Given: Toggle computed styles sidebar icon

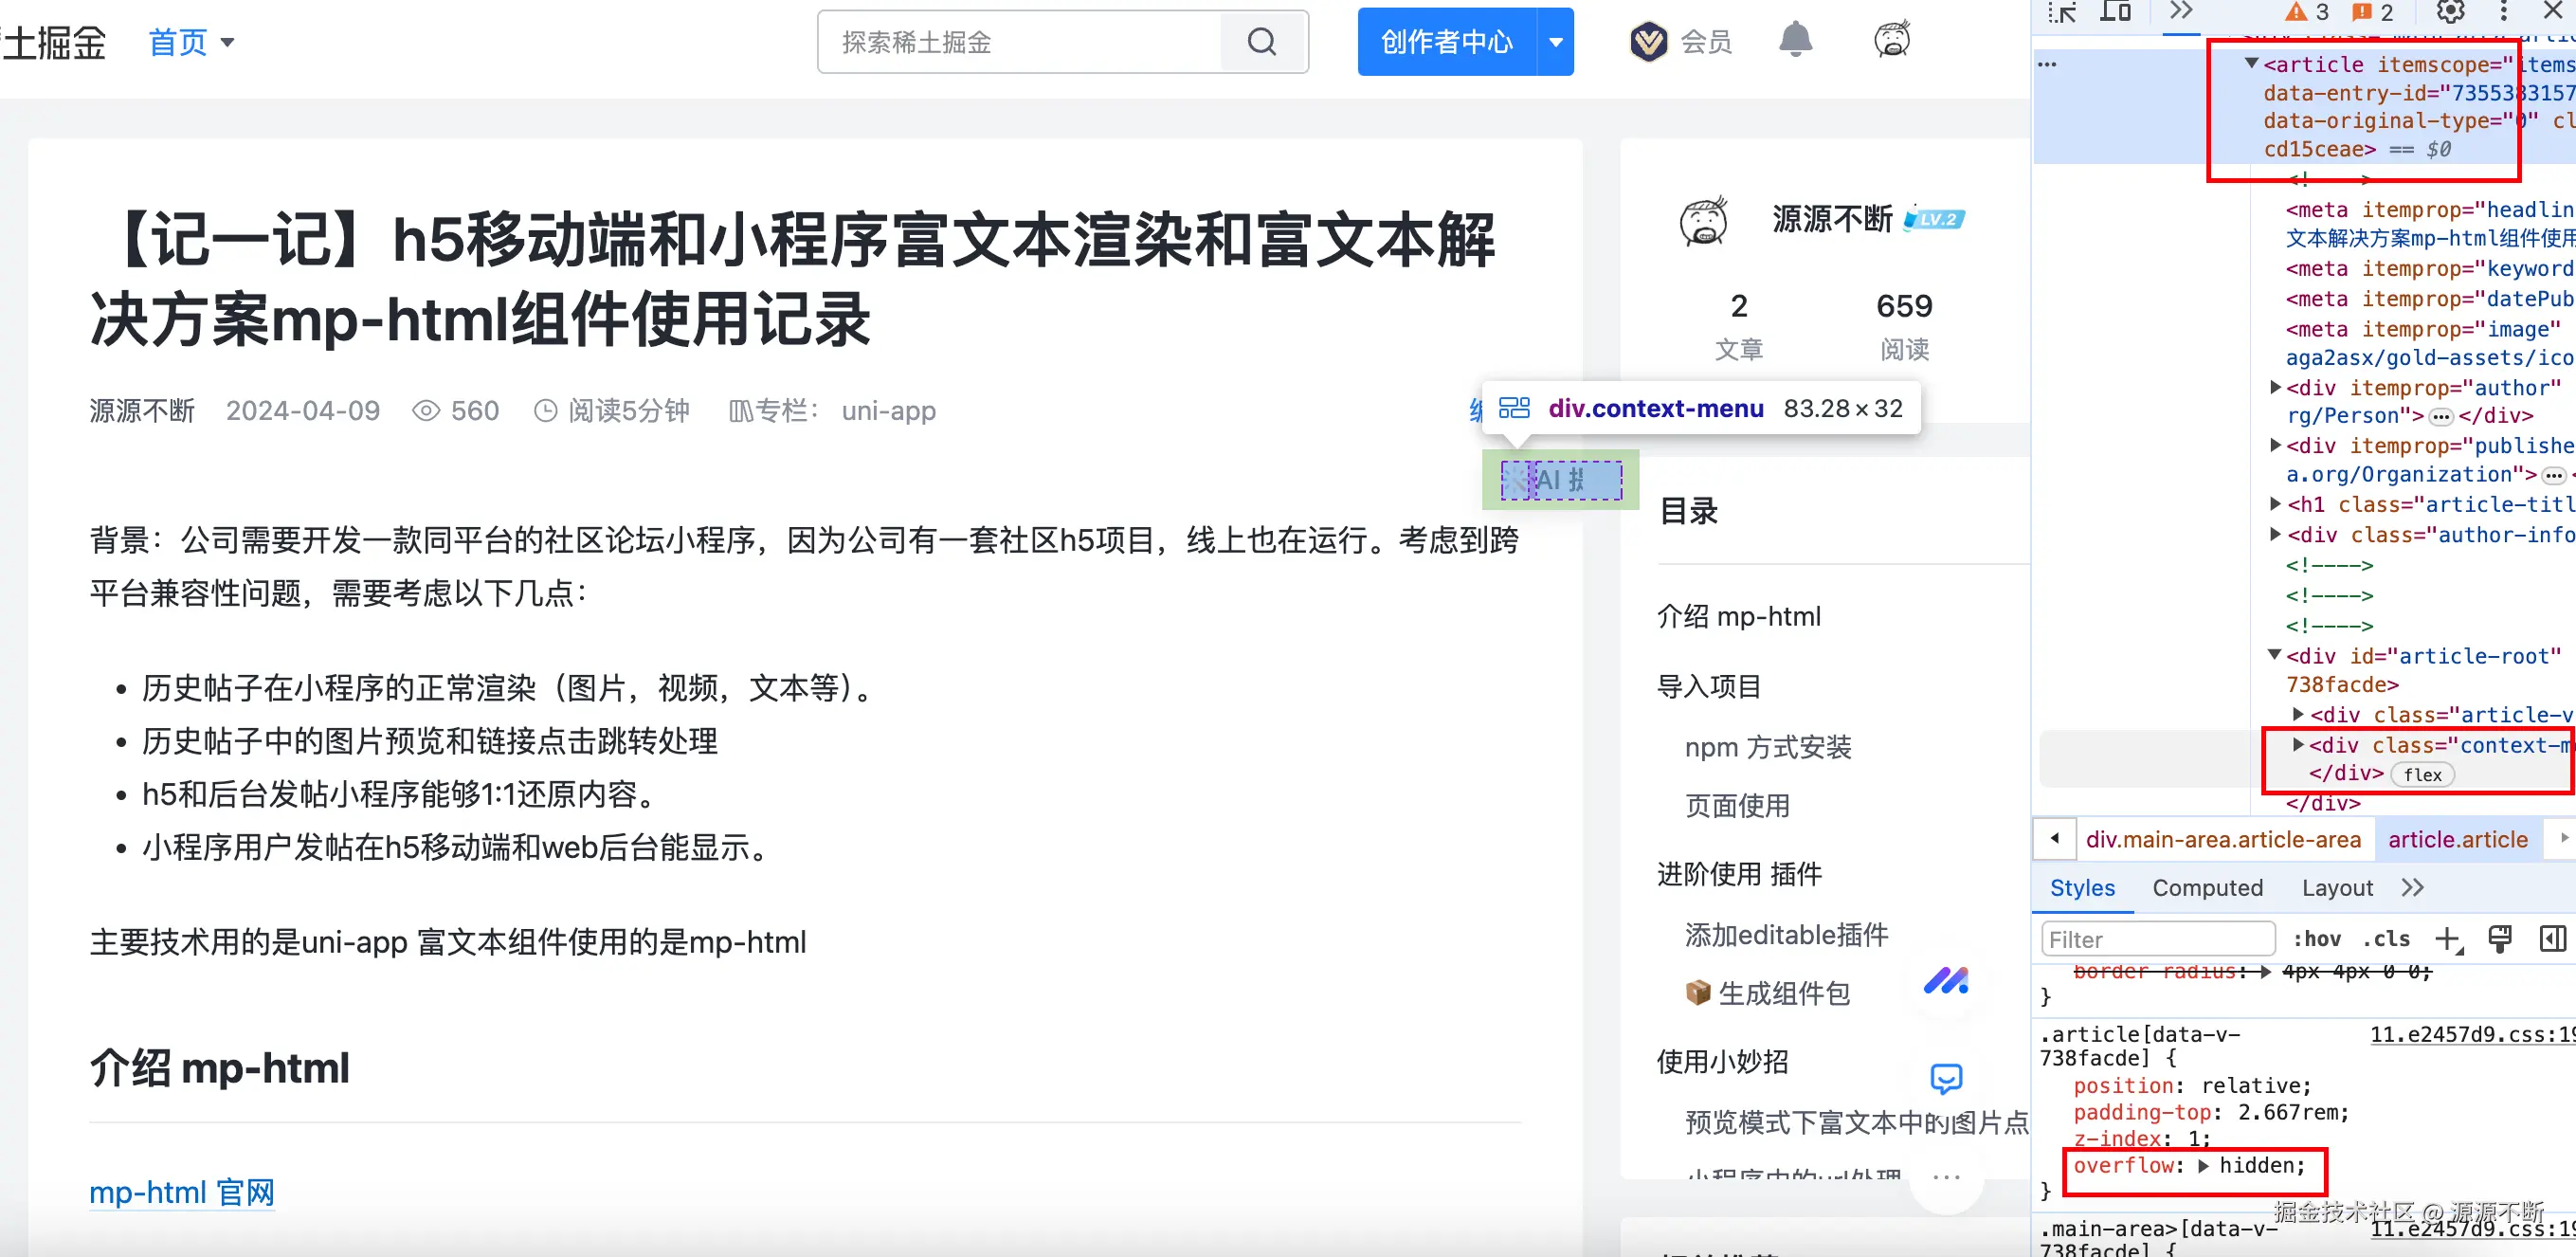Looking at the screenshot, I should [x=2552, y=939].
